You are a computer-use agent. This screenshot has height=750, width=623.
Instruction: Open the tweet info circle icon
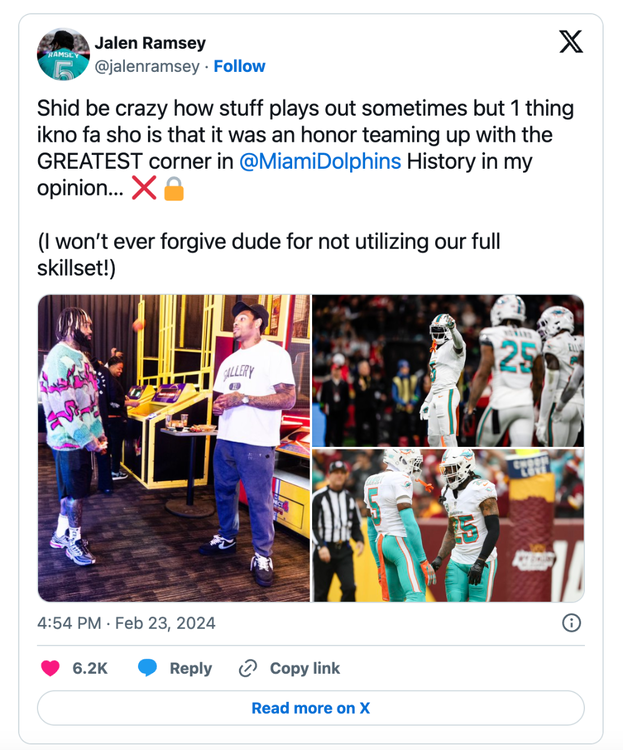pyautogui.click(x=571, y=623)
